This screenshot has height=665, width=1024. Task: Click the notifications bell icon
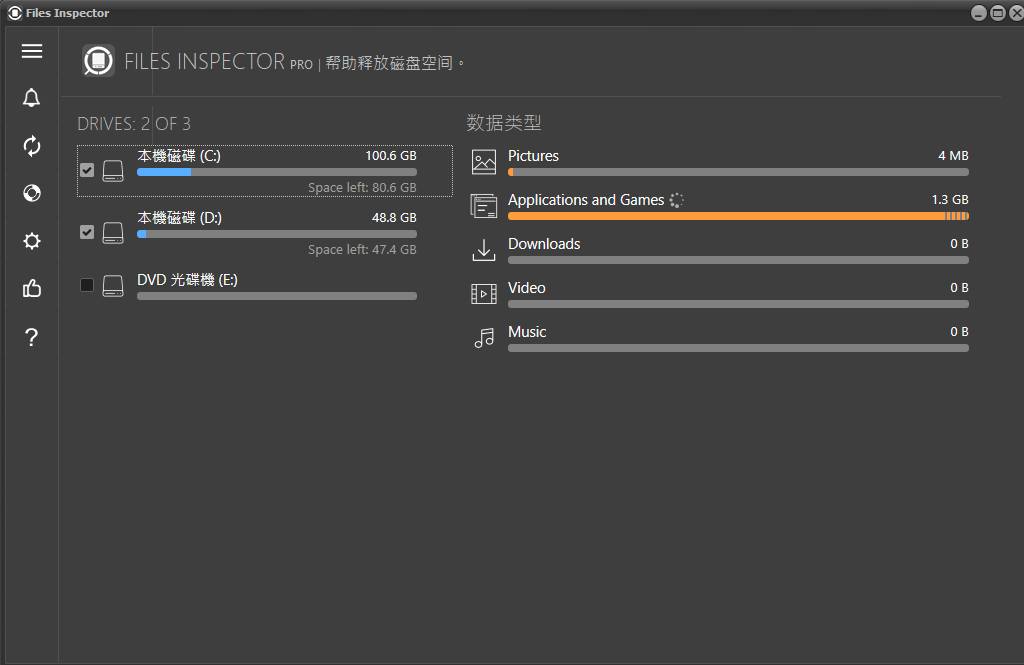coord(32,98)
